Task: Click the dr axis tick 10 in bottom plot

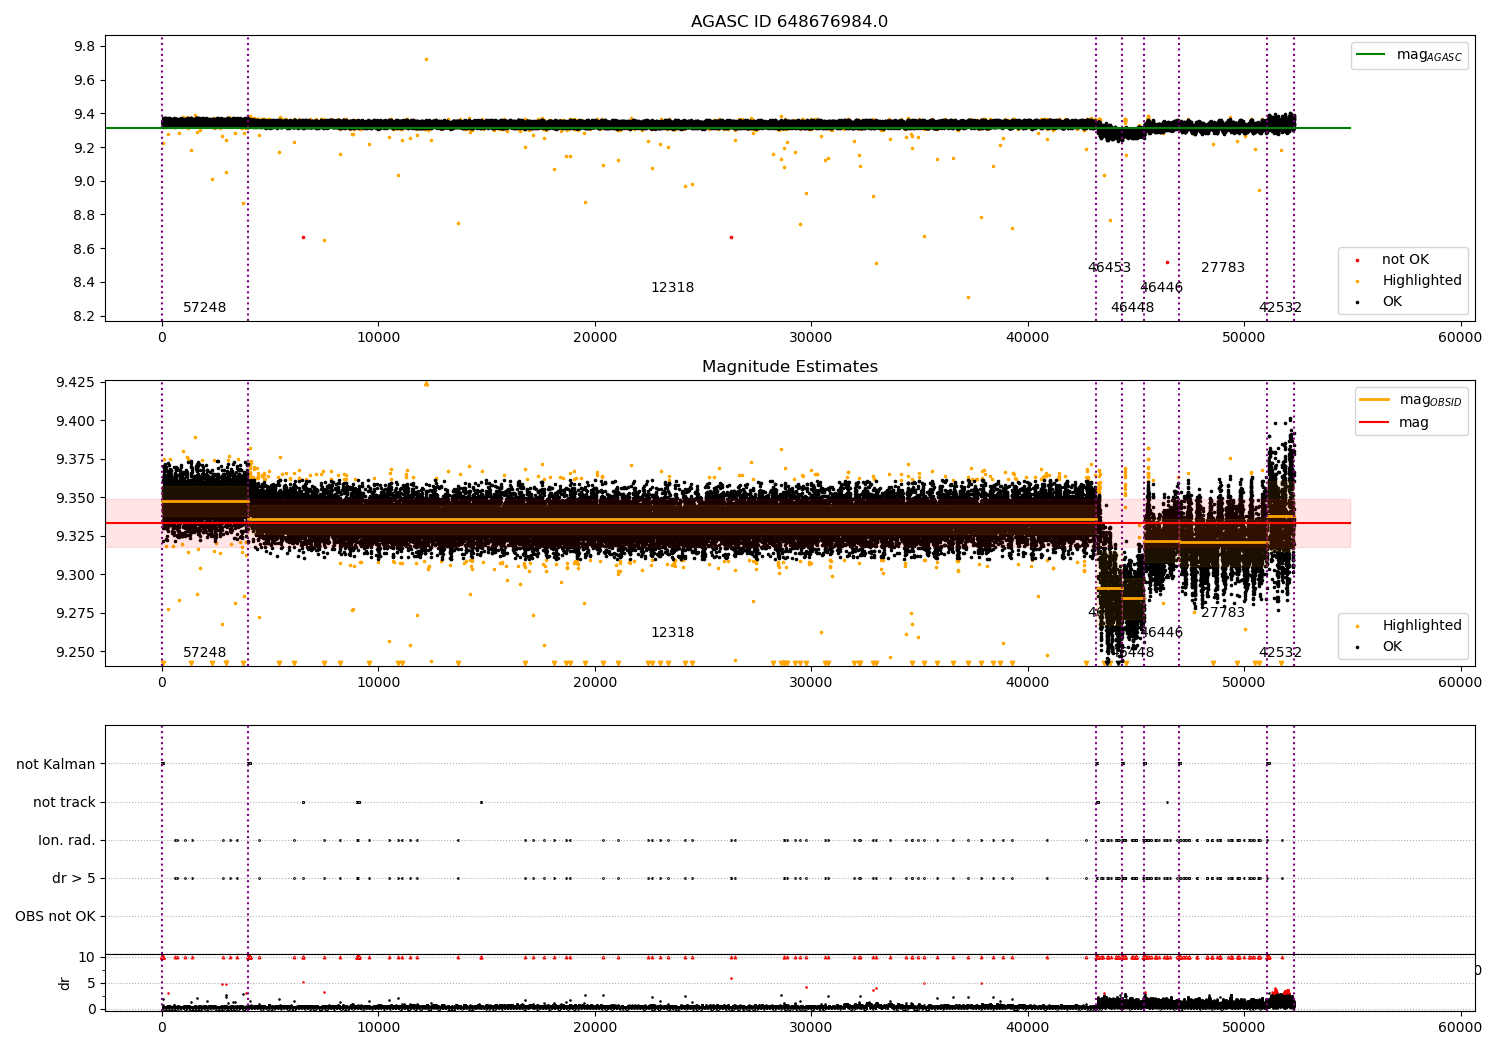Action: pyautogui.click(x=87, y=958)
